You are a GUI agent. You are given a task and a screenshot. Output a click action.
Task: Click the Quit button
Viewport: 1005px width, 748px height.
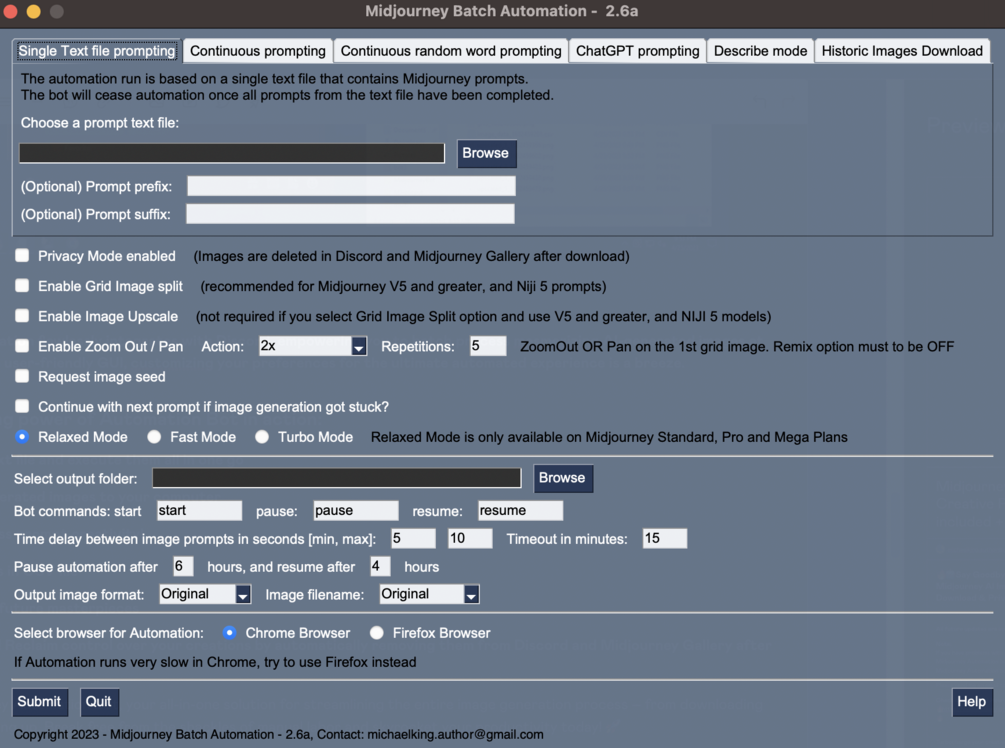click(x=99, y=702)
